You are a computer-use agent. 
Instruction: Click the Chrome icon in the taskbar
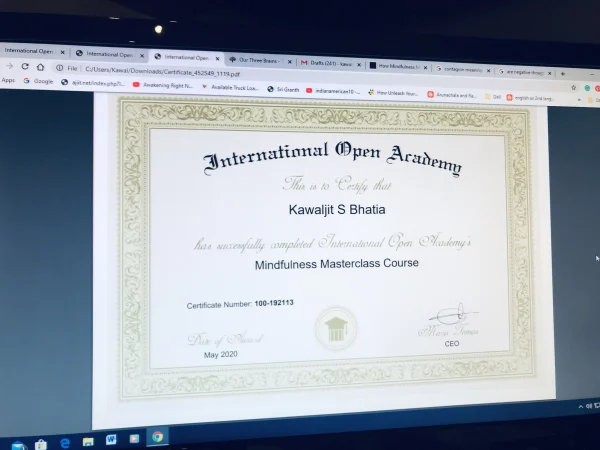click(x=157, y=437)
